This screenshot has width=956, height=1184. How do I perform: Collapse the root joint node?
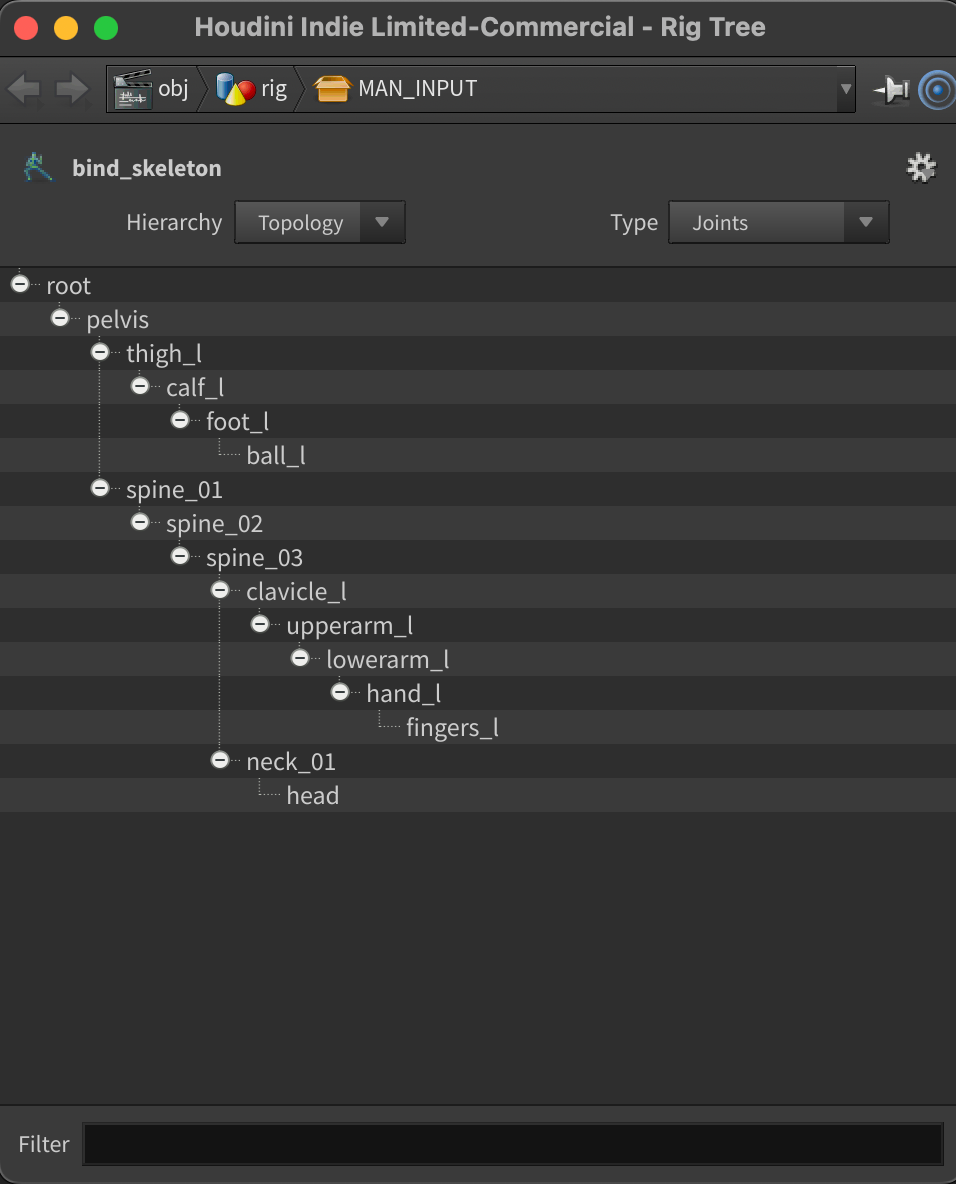[20, 284]
